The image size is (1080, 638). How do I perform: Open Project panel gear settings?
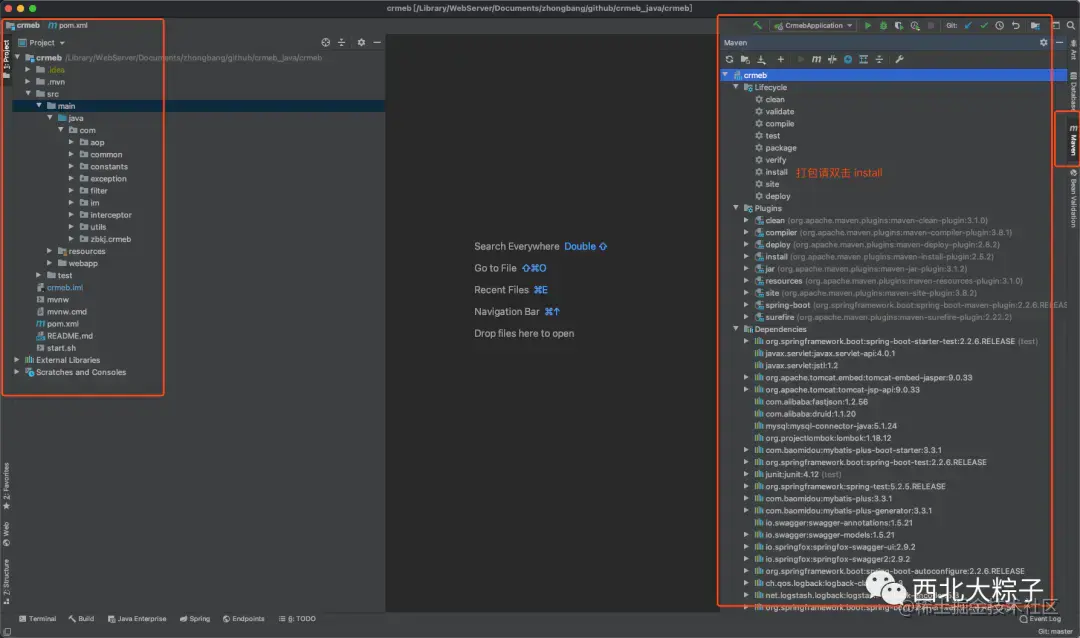point(361,43)
